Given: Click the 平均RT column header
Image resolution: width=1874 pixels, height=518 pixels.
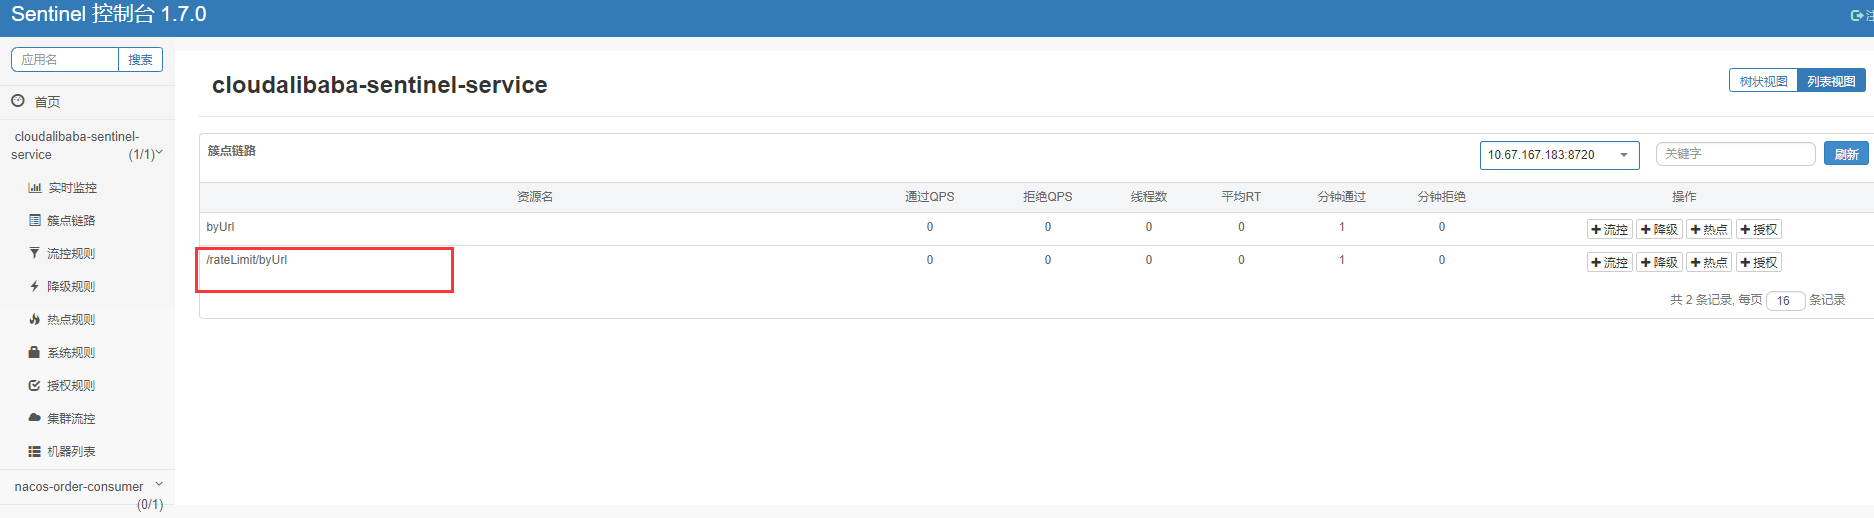Looking at the screenshot, I should 1241,197.
